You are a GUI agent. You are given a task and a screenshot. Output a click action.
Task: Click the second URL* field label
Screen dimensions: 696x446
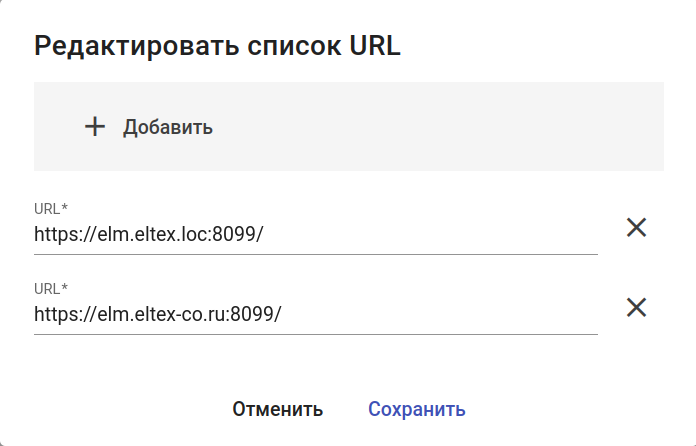click(x=50, y=289)
